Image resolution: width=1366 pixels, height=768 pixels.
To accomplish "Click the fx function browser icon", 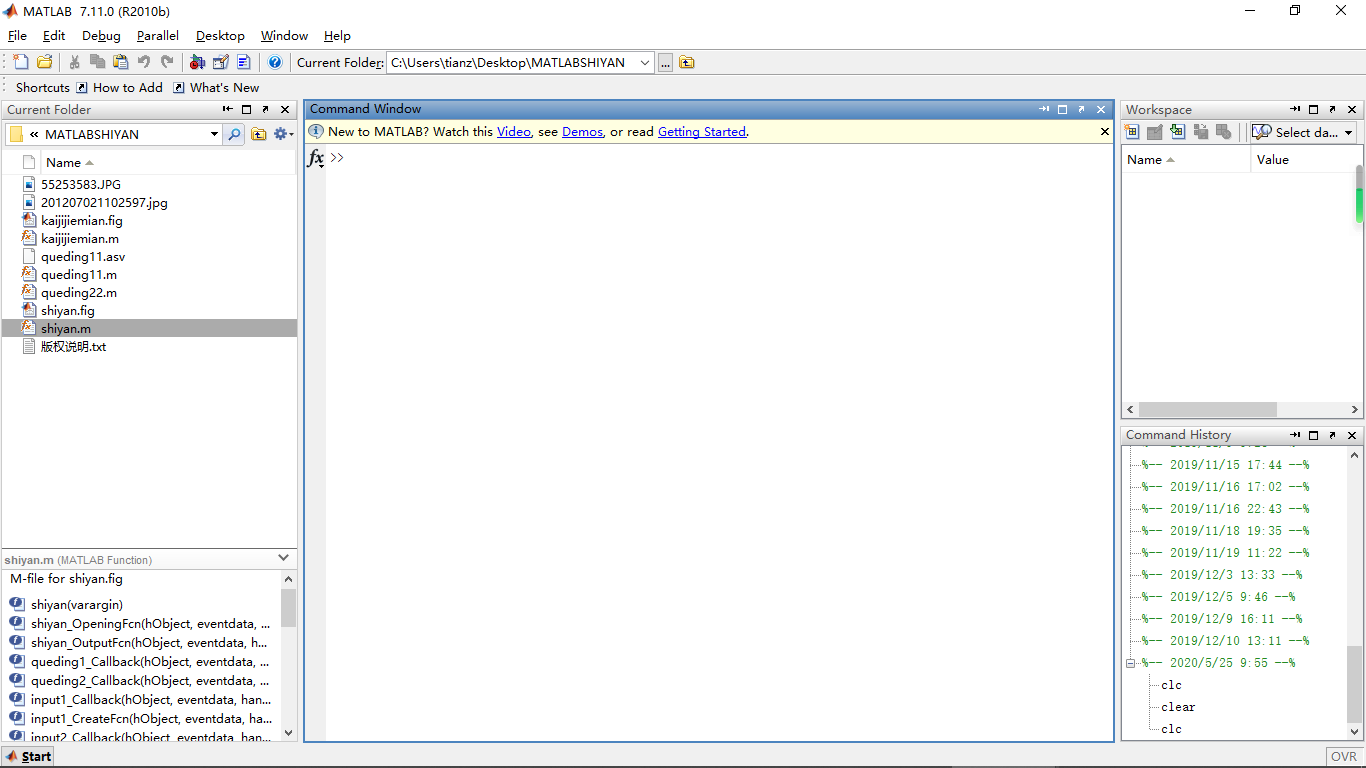I will coord(315,158).
